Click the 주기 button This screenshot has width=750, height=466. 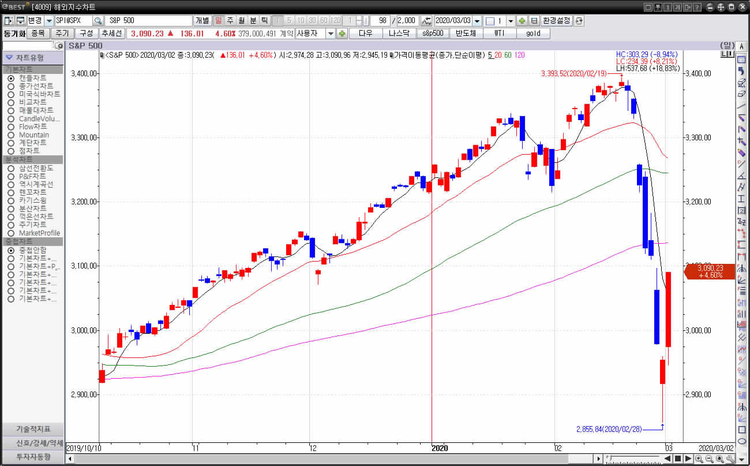pos(62,33)
